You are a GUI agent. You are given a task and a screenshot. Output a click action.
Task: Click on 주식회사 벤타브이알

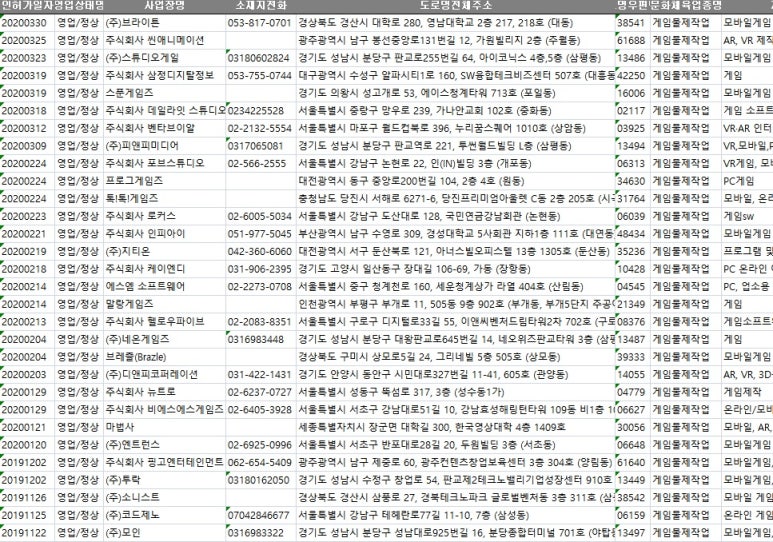pos(165,128)
